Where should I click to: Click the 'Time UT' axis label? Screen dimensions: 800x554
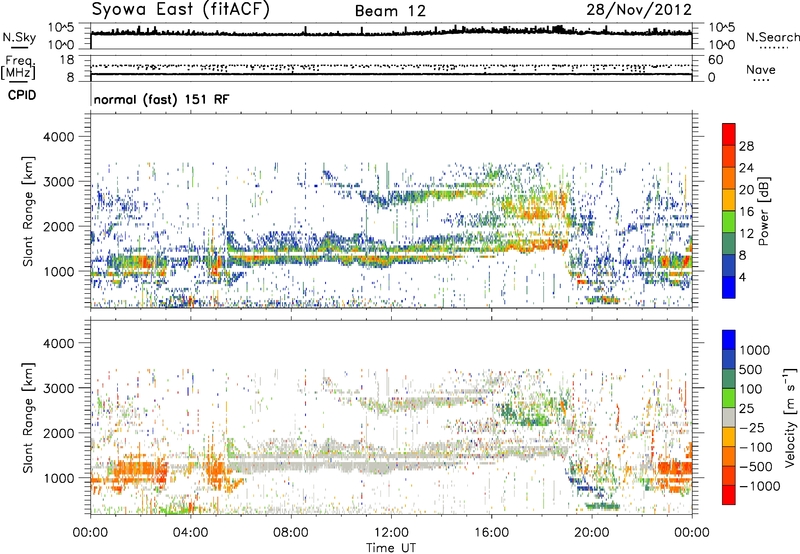click(x=391, y=548)
